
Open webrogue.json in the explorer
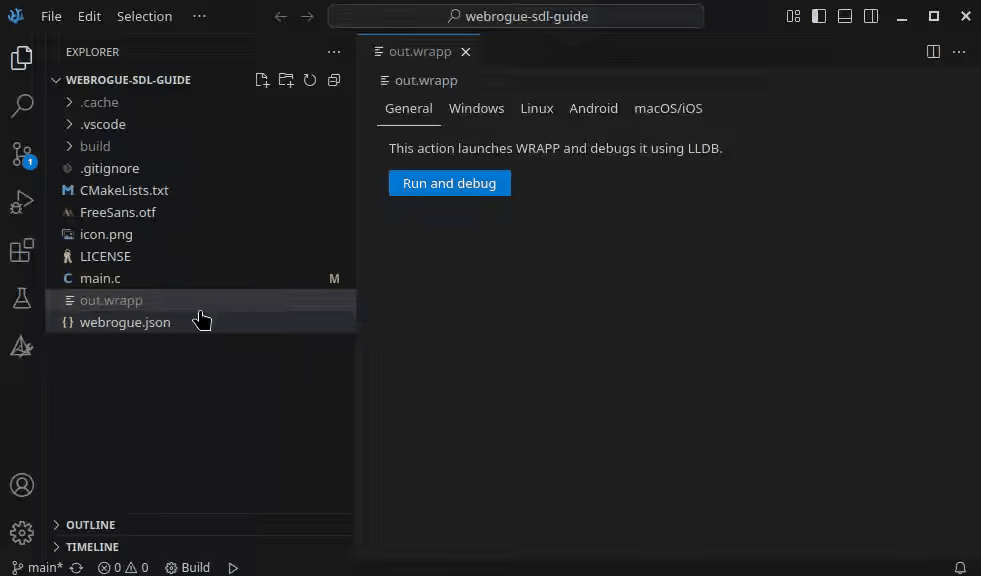201,323
